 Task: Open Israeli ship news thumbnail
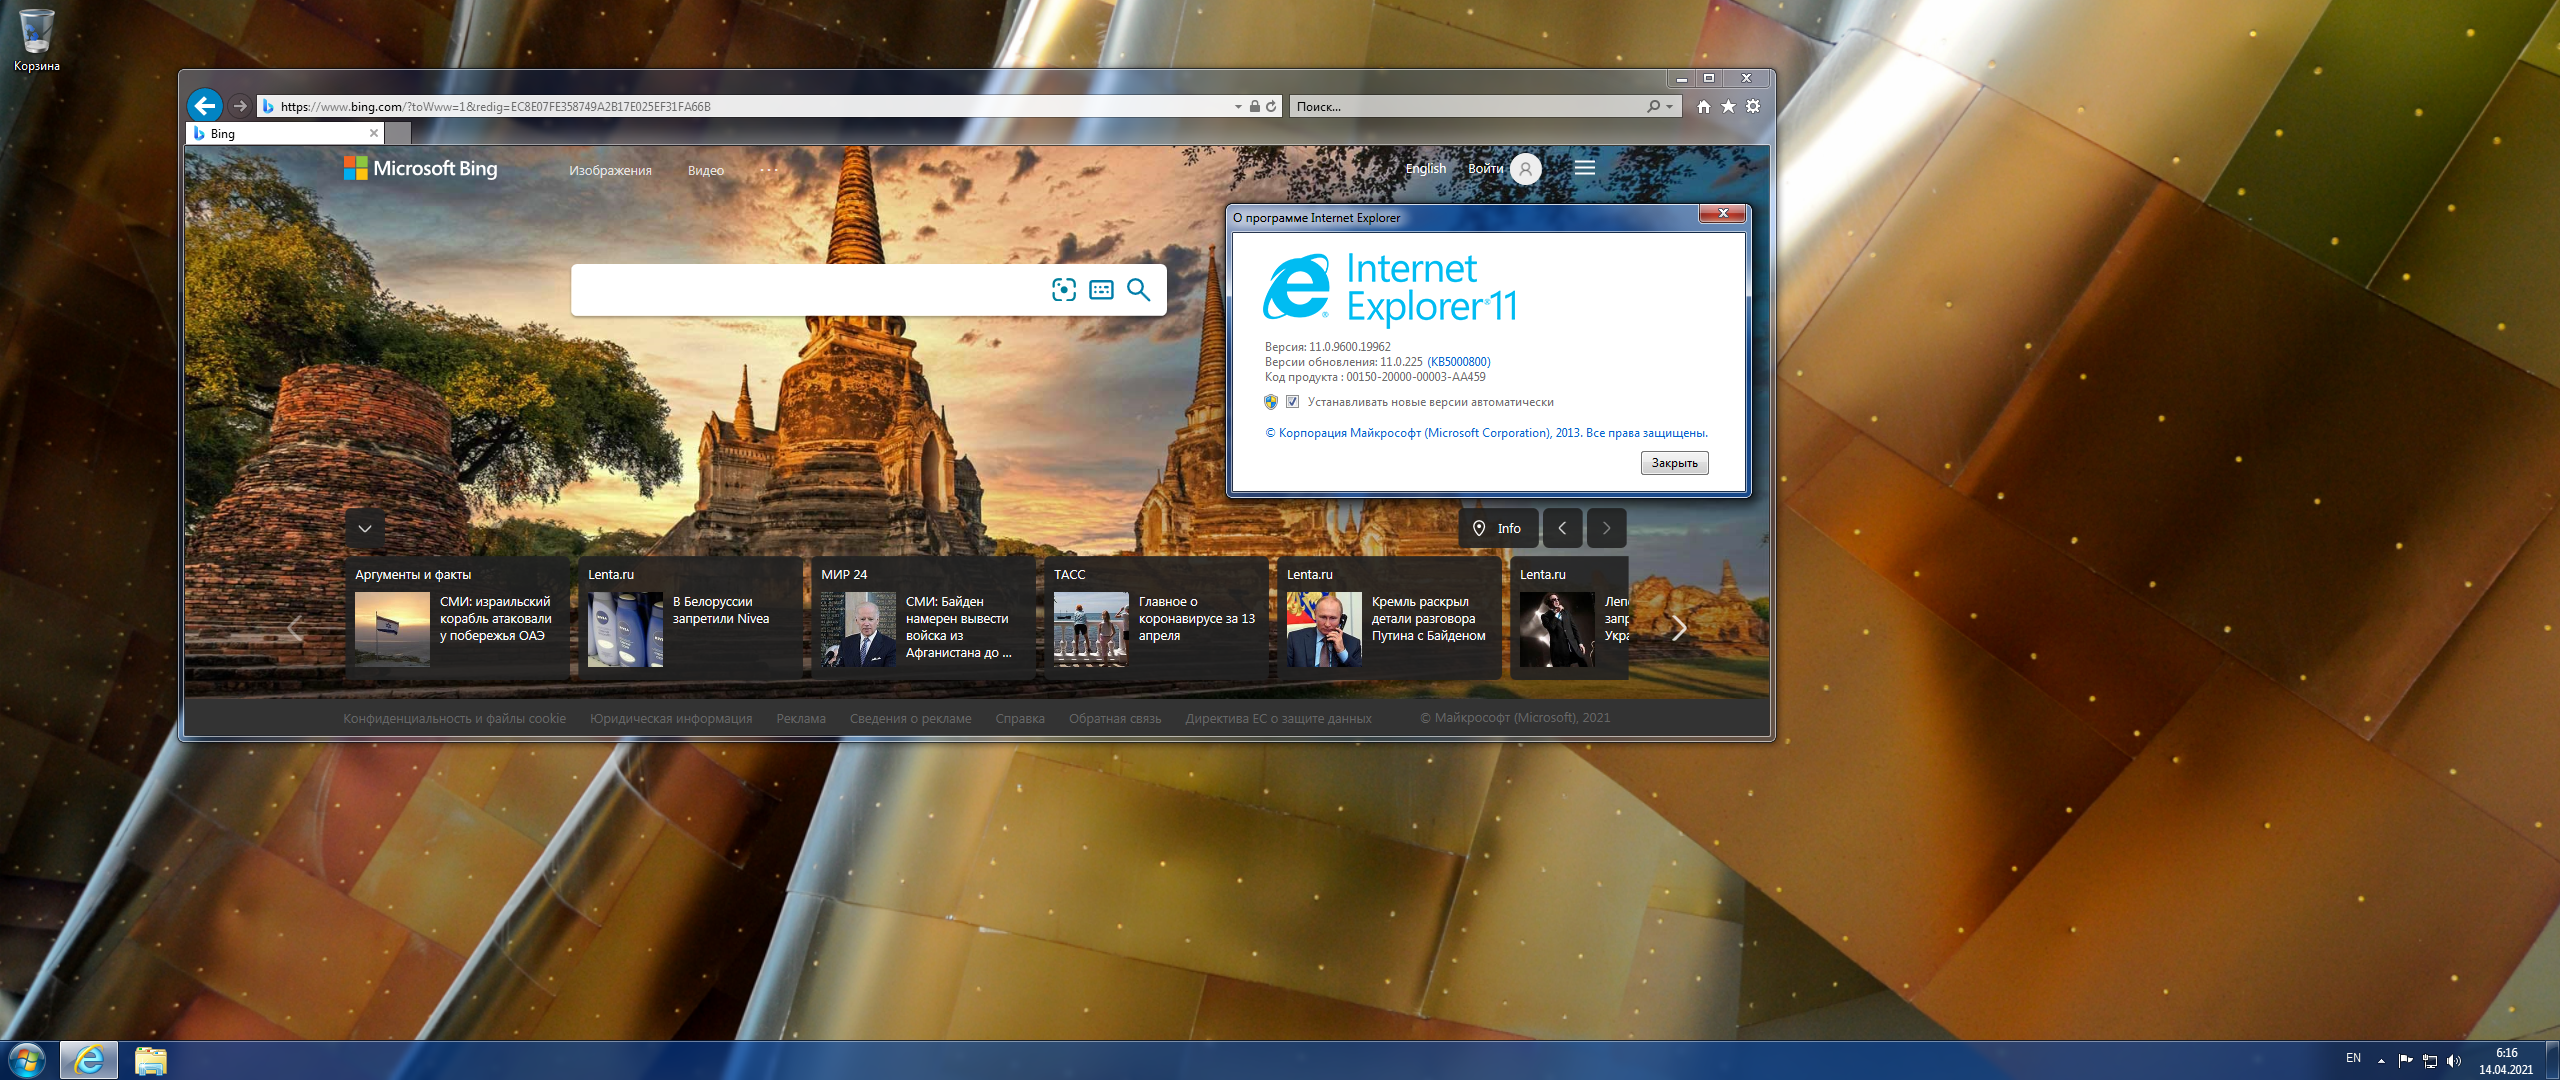point(392,629)
